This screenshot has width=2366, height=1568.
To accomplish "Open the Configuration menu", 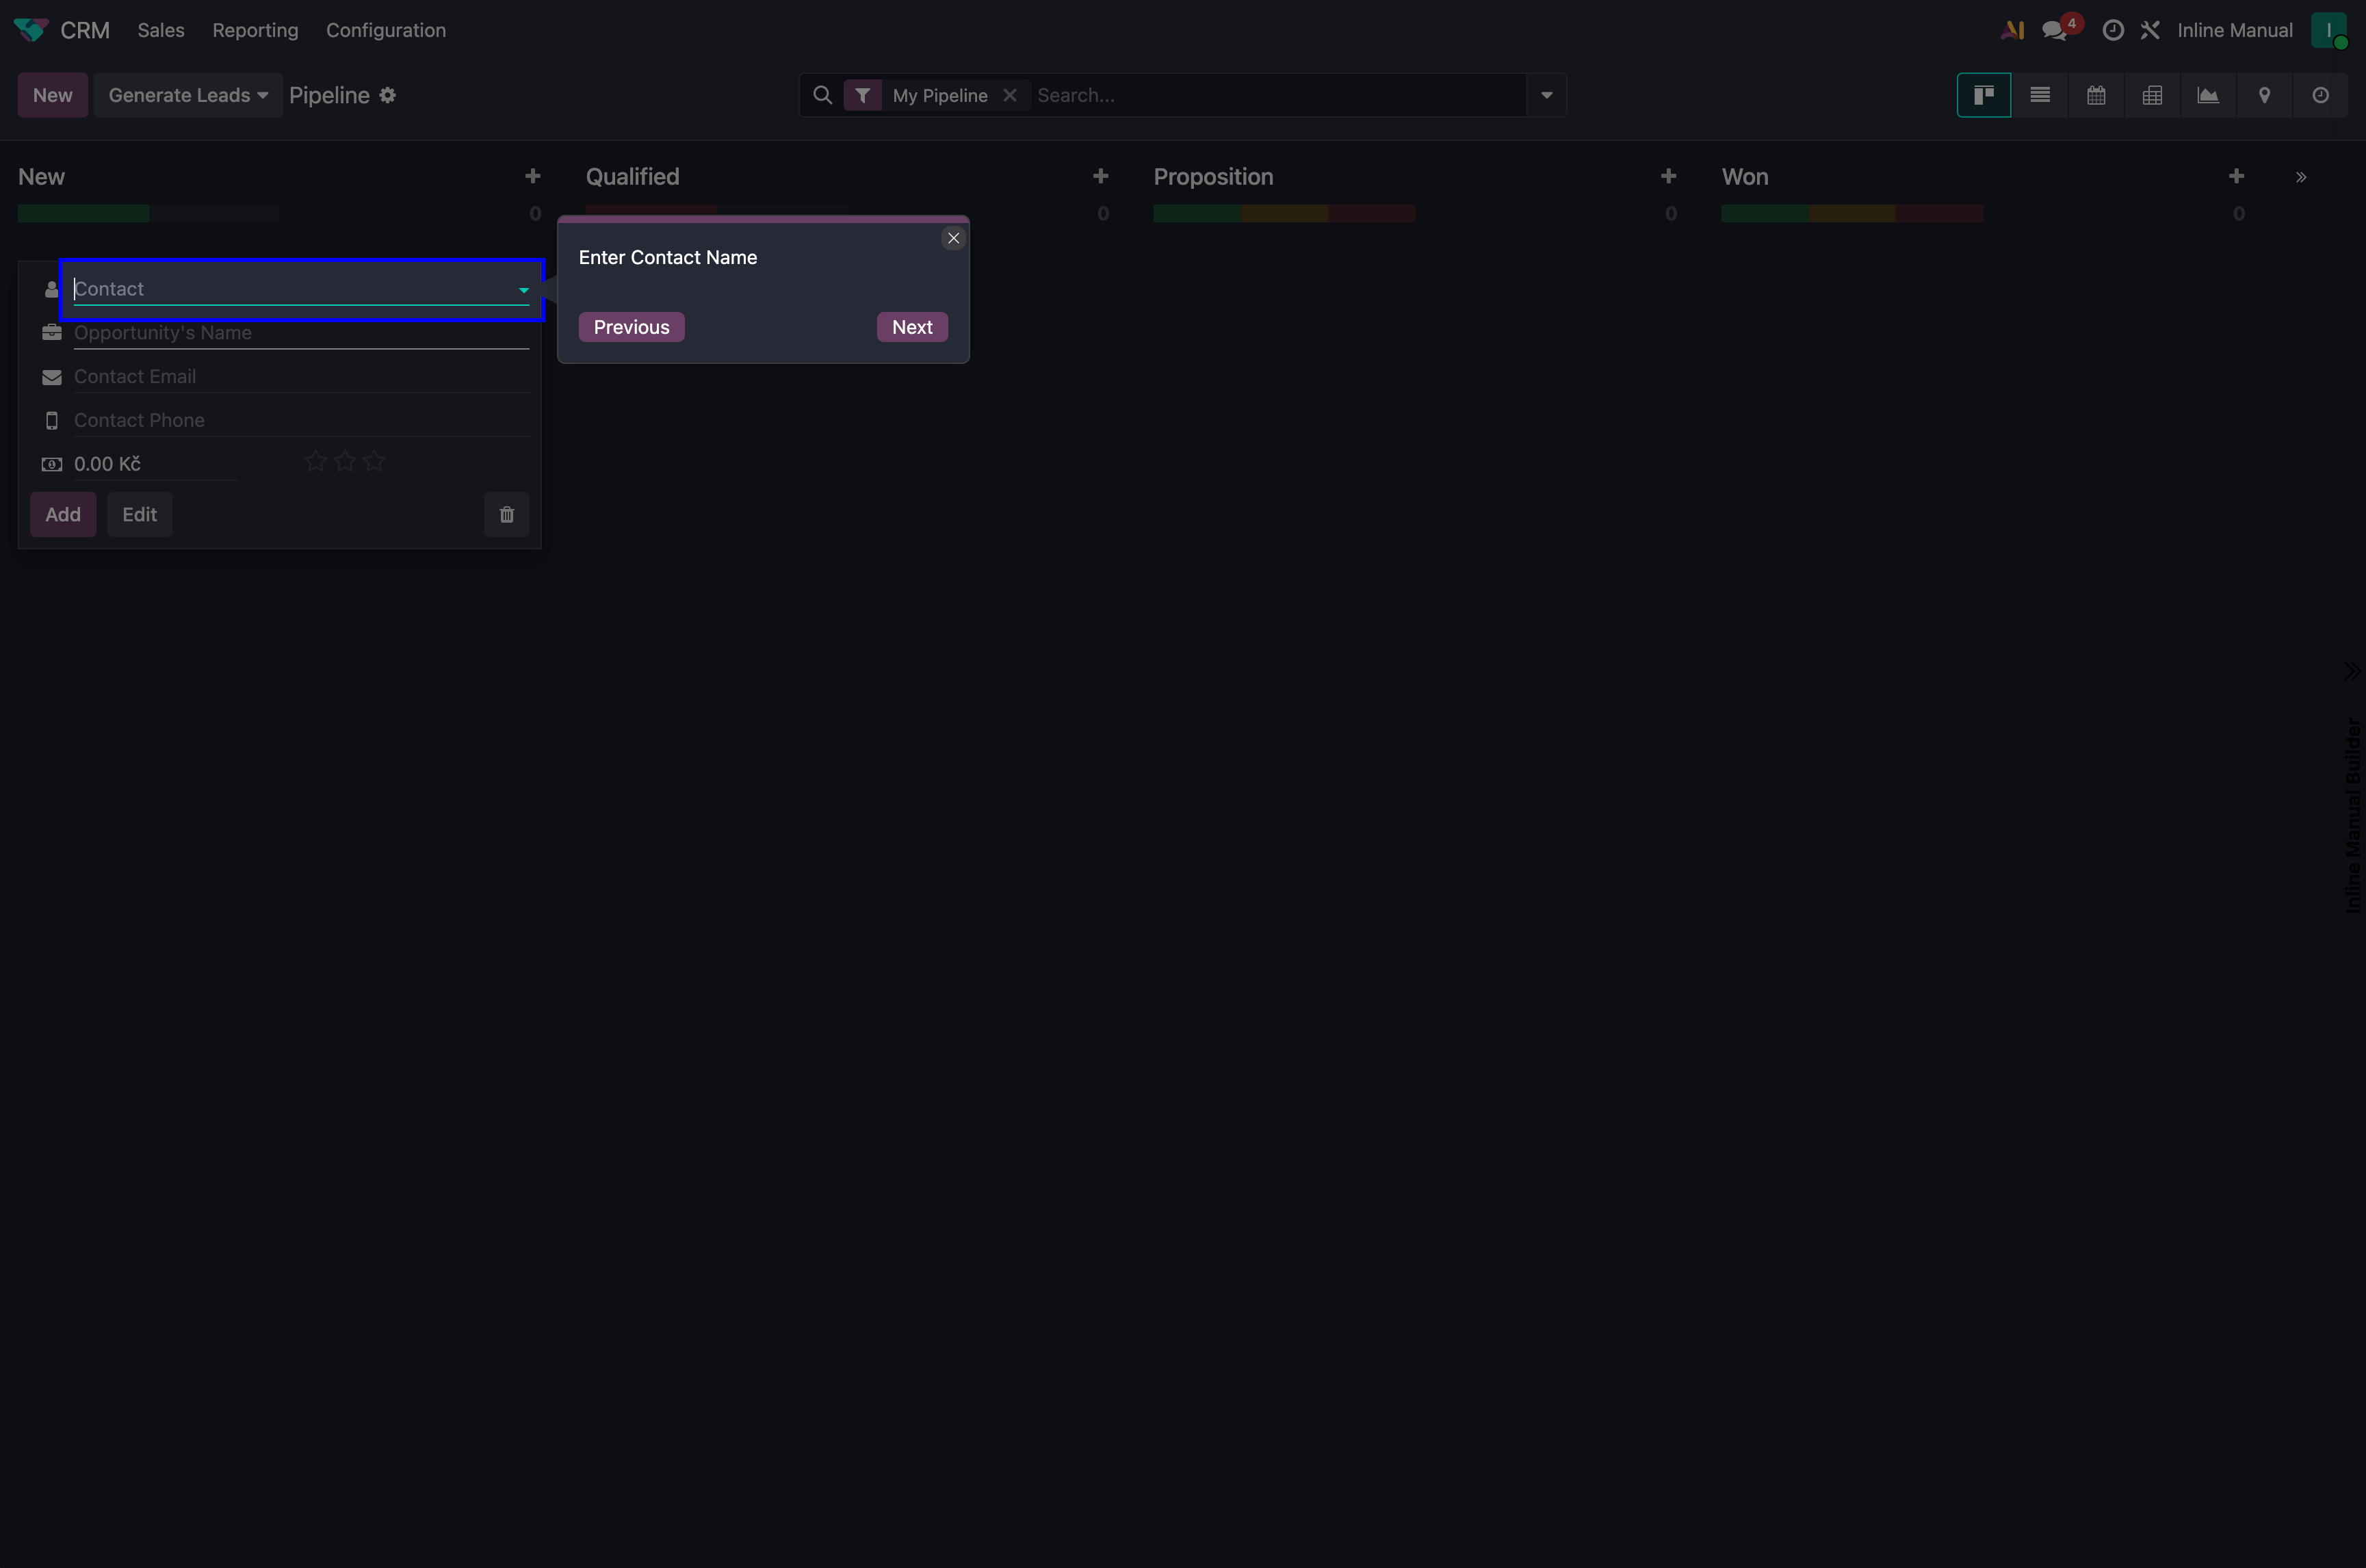I will [386, 30].
